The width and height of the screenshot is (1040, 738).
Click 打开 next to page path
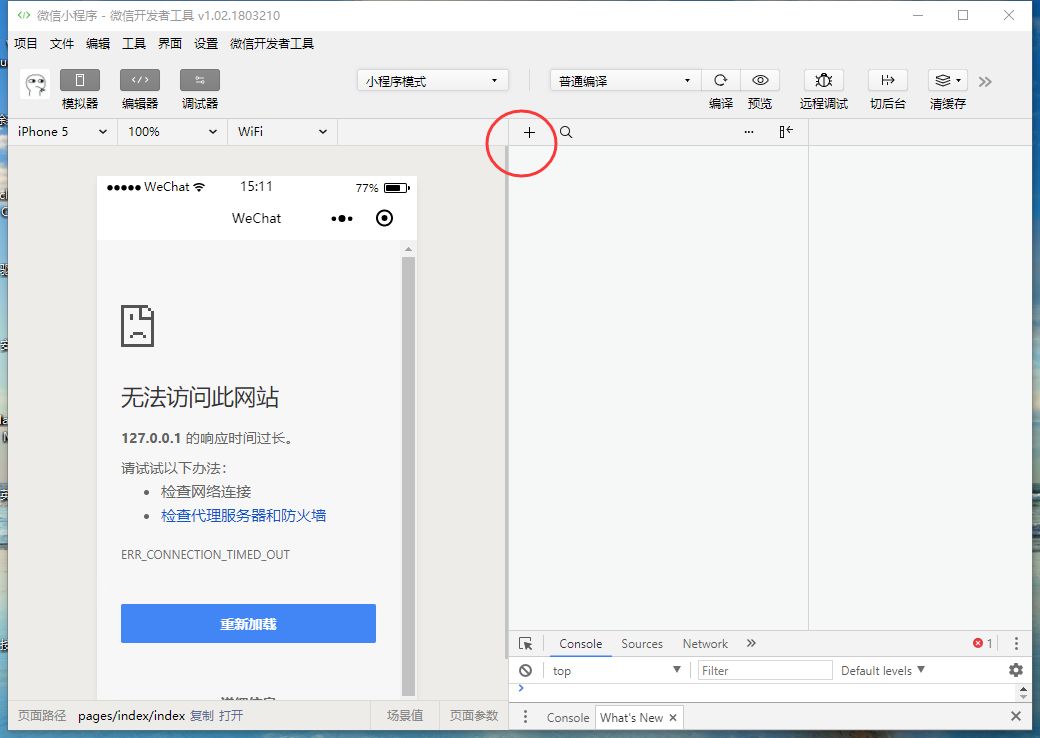pos(231,716)
